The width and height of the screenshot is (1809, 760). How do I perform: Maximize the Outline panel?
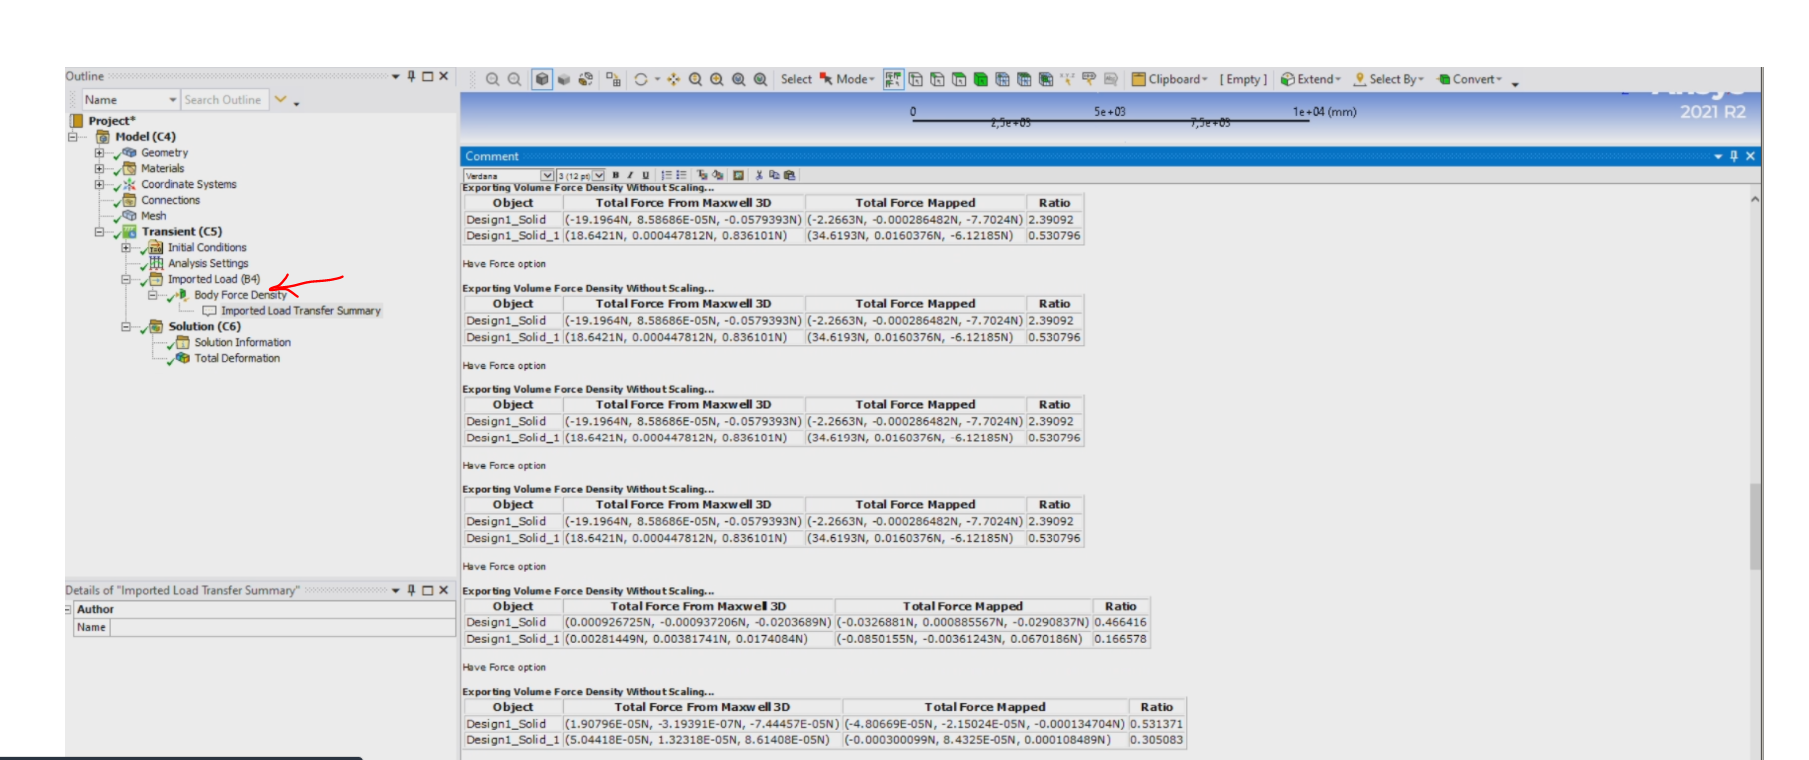(x=428, y=76)
